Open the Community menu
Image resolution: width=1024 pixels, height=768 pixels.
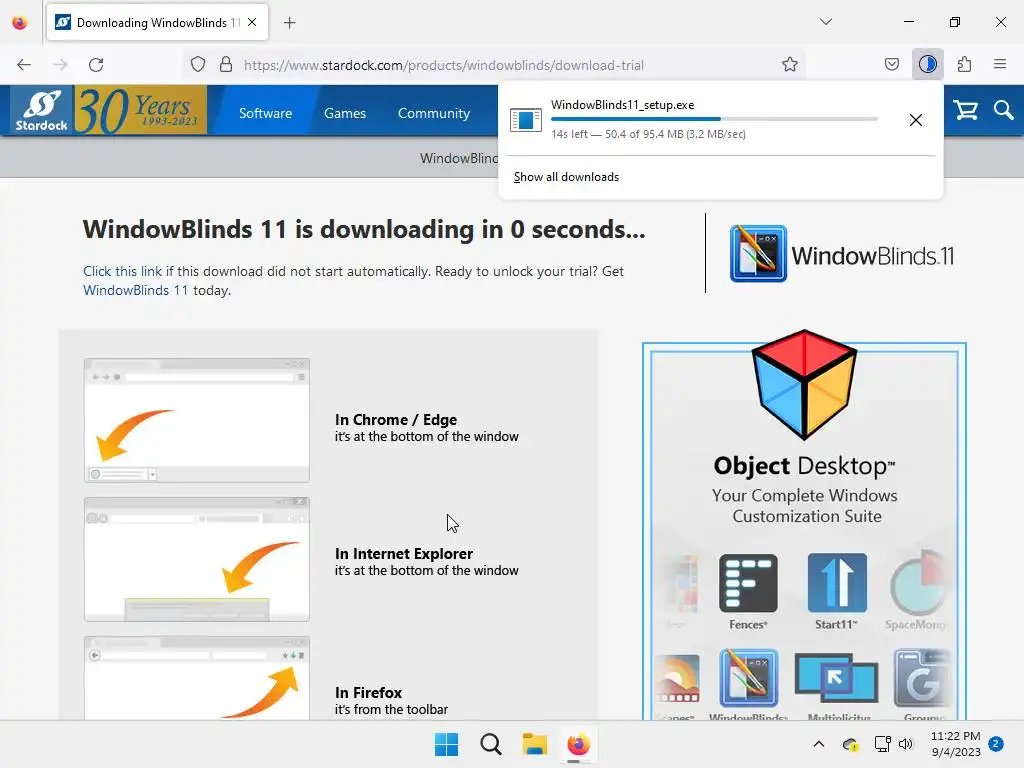click(434, 113)
